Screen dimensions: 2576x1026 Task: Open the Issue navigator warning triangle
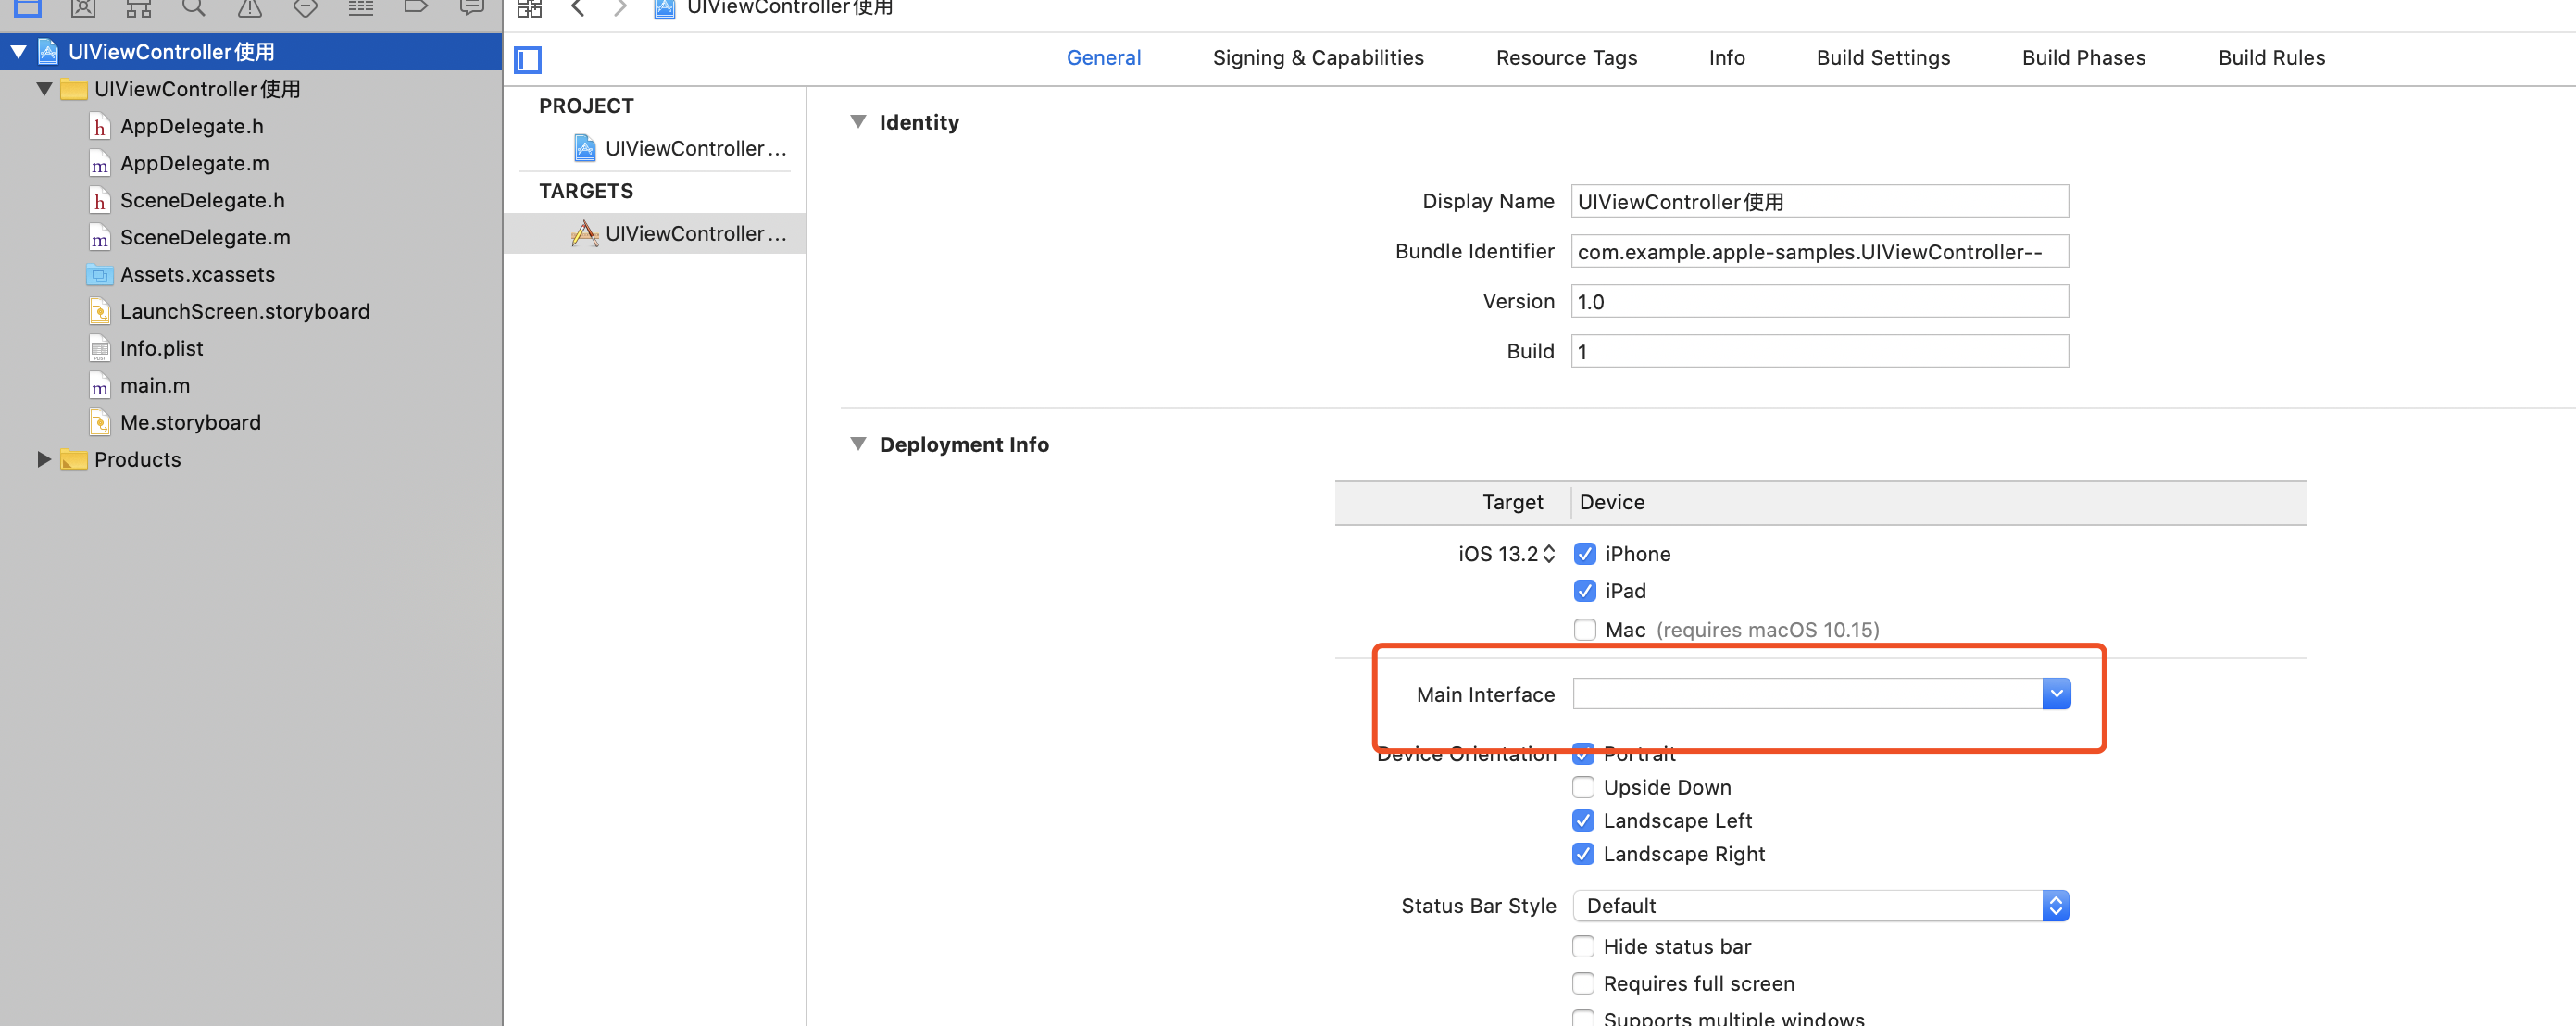coord(249,8)
